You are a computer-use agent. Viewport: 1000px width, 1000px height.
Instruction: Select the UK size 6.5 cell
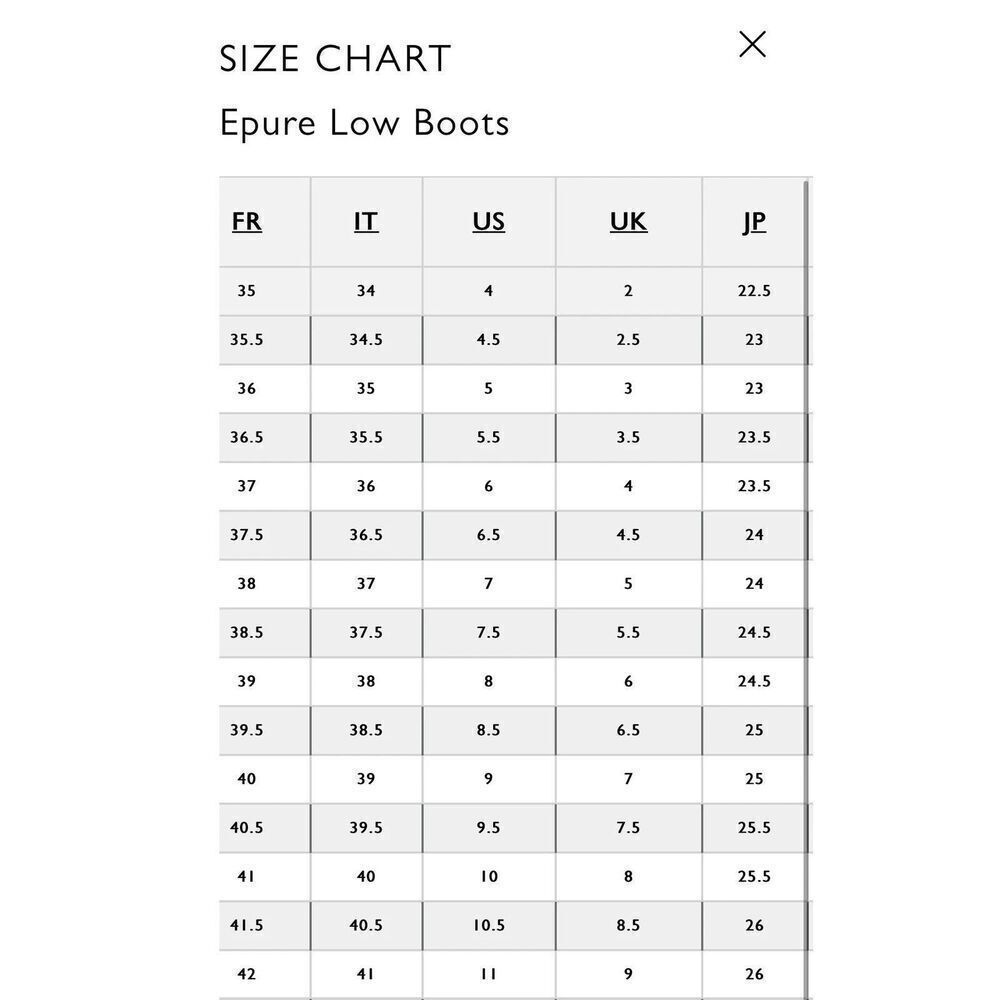coord(628,730)
